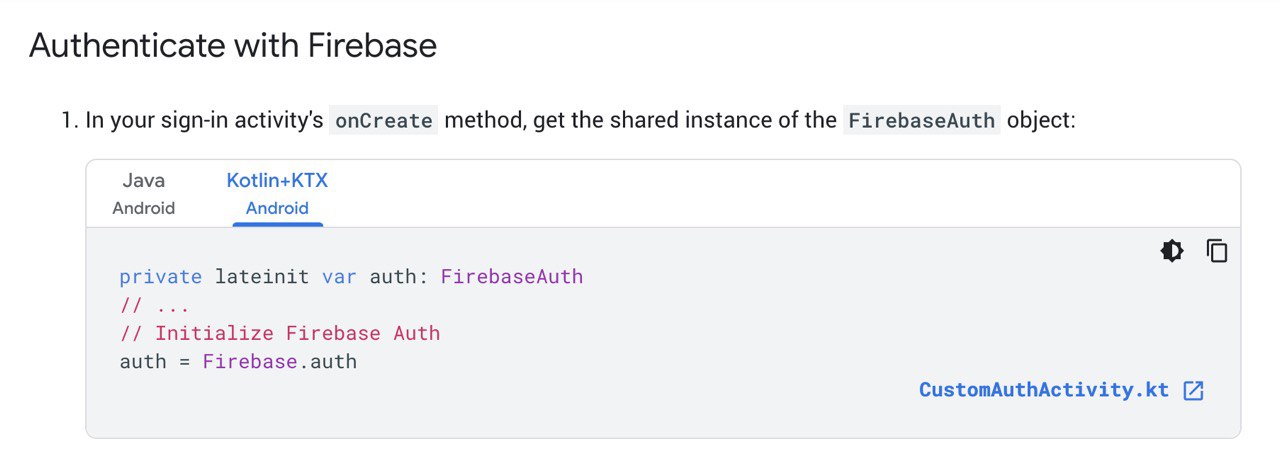Switch to the Java Android tab

pyautogui.click(x=144, y=194)
